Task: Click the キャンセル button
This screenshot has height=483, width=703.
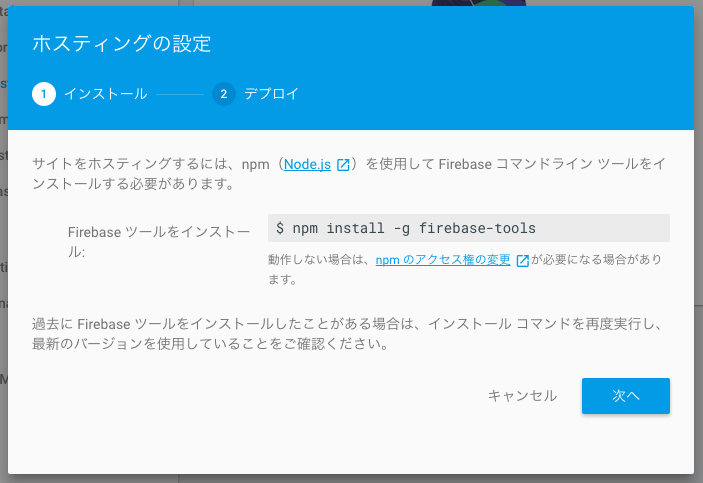Action: 522,396
